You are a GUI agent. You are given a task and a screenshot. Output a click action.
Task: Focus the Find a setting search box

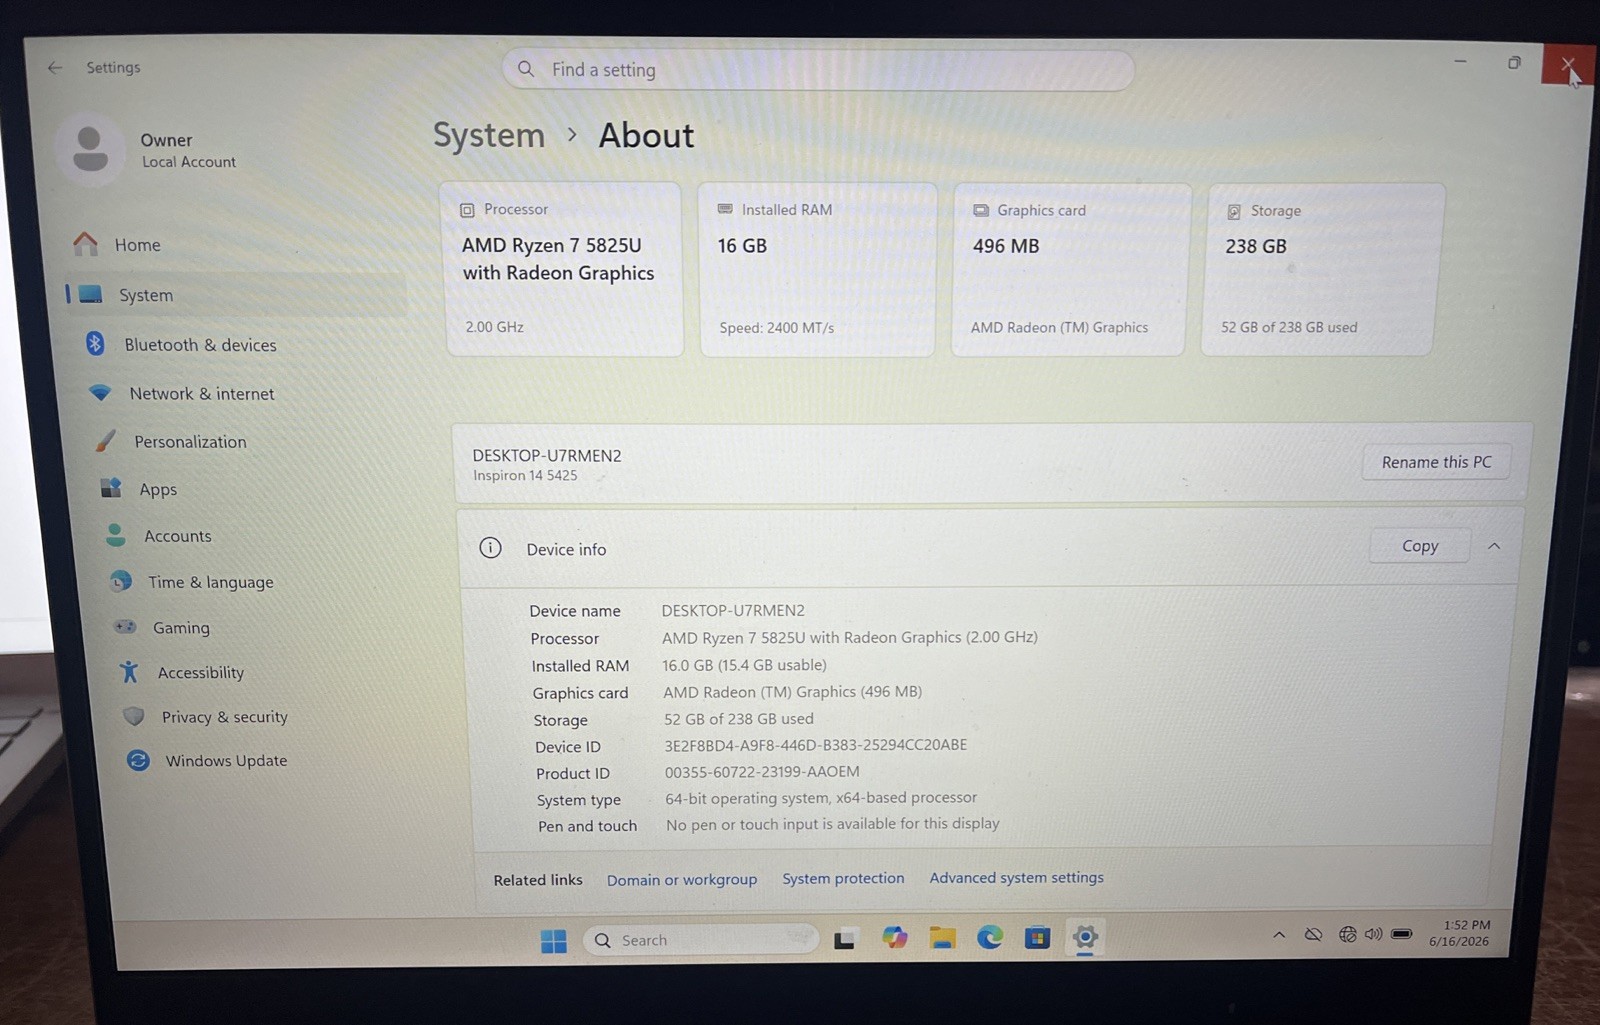click(x=818, y=70)
